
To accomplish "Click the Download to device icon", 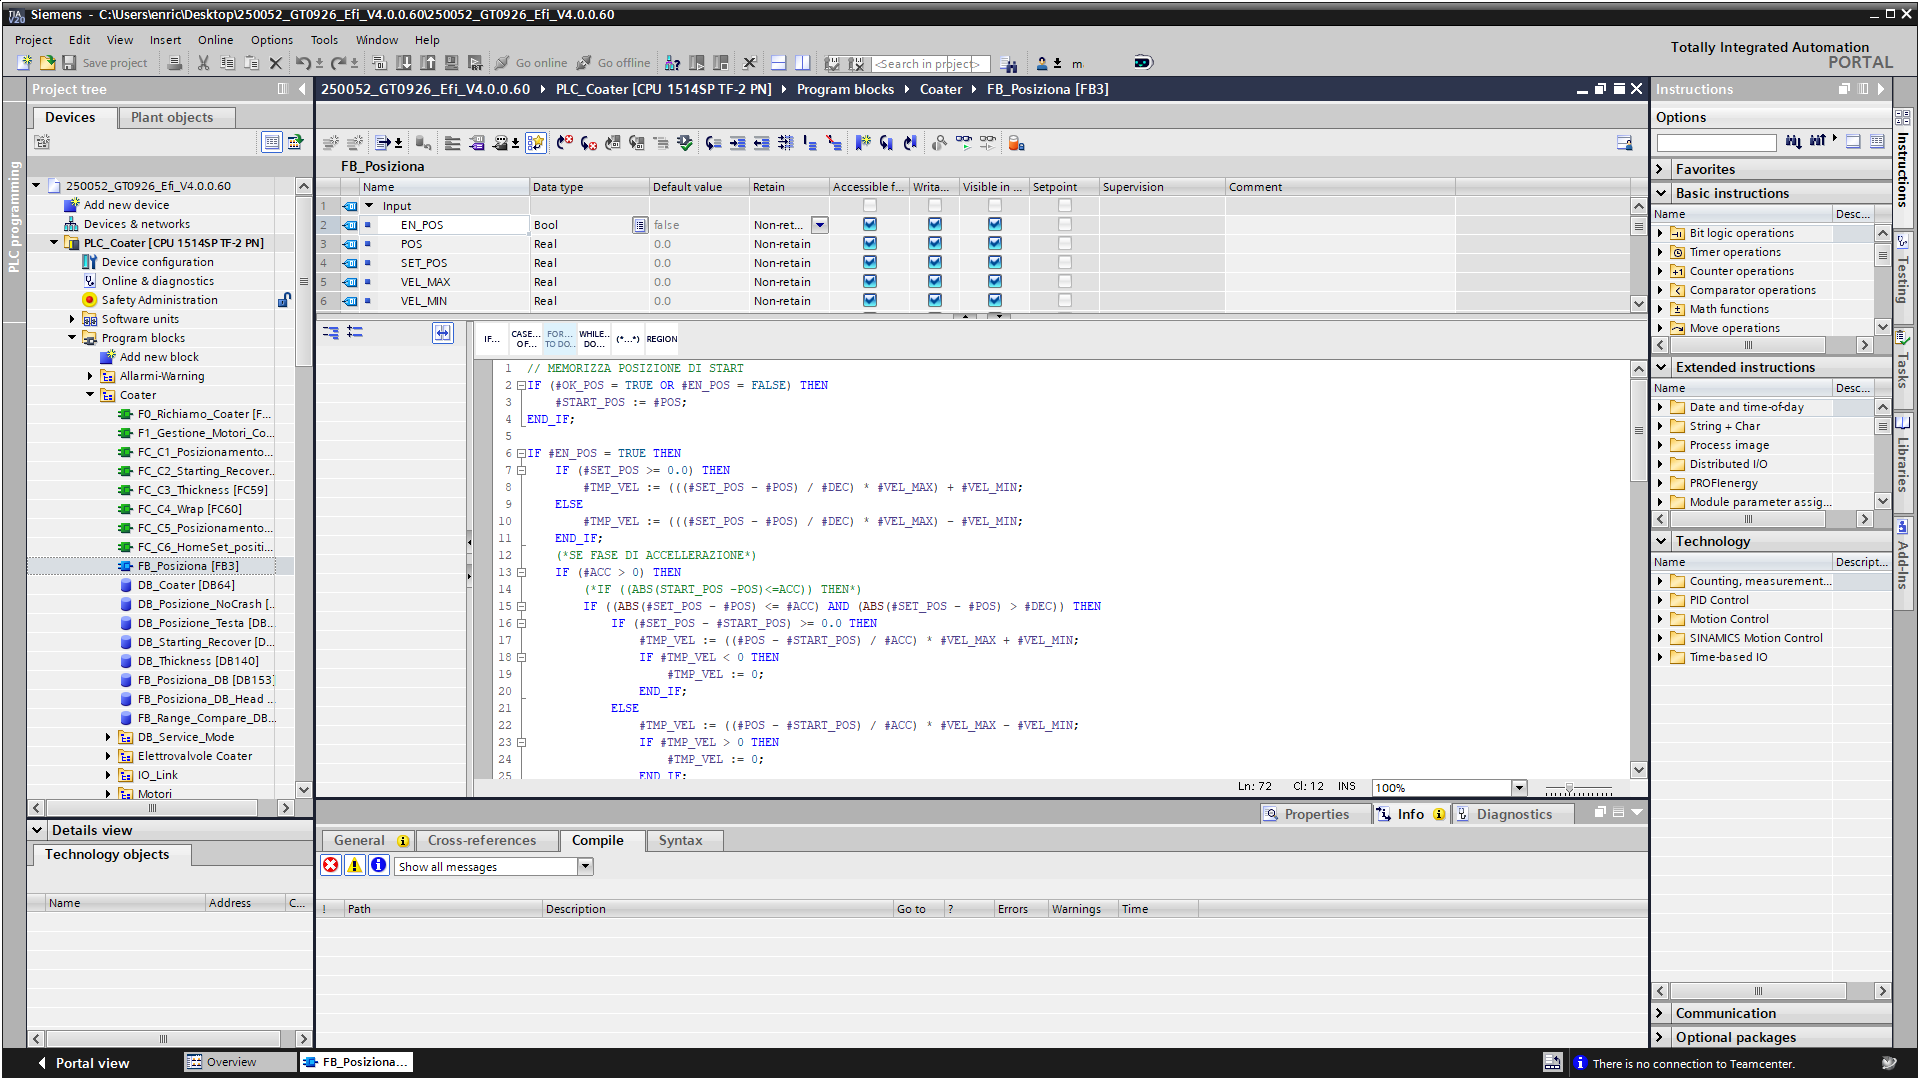I will [404, 63].
